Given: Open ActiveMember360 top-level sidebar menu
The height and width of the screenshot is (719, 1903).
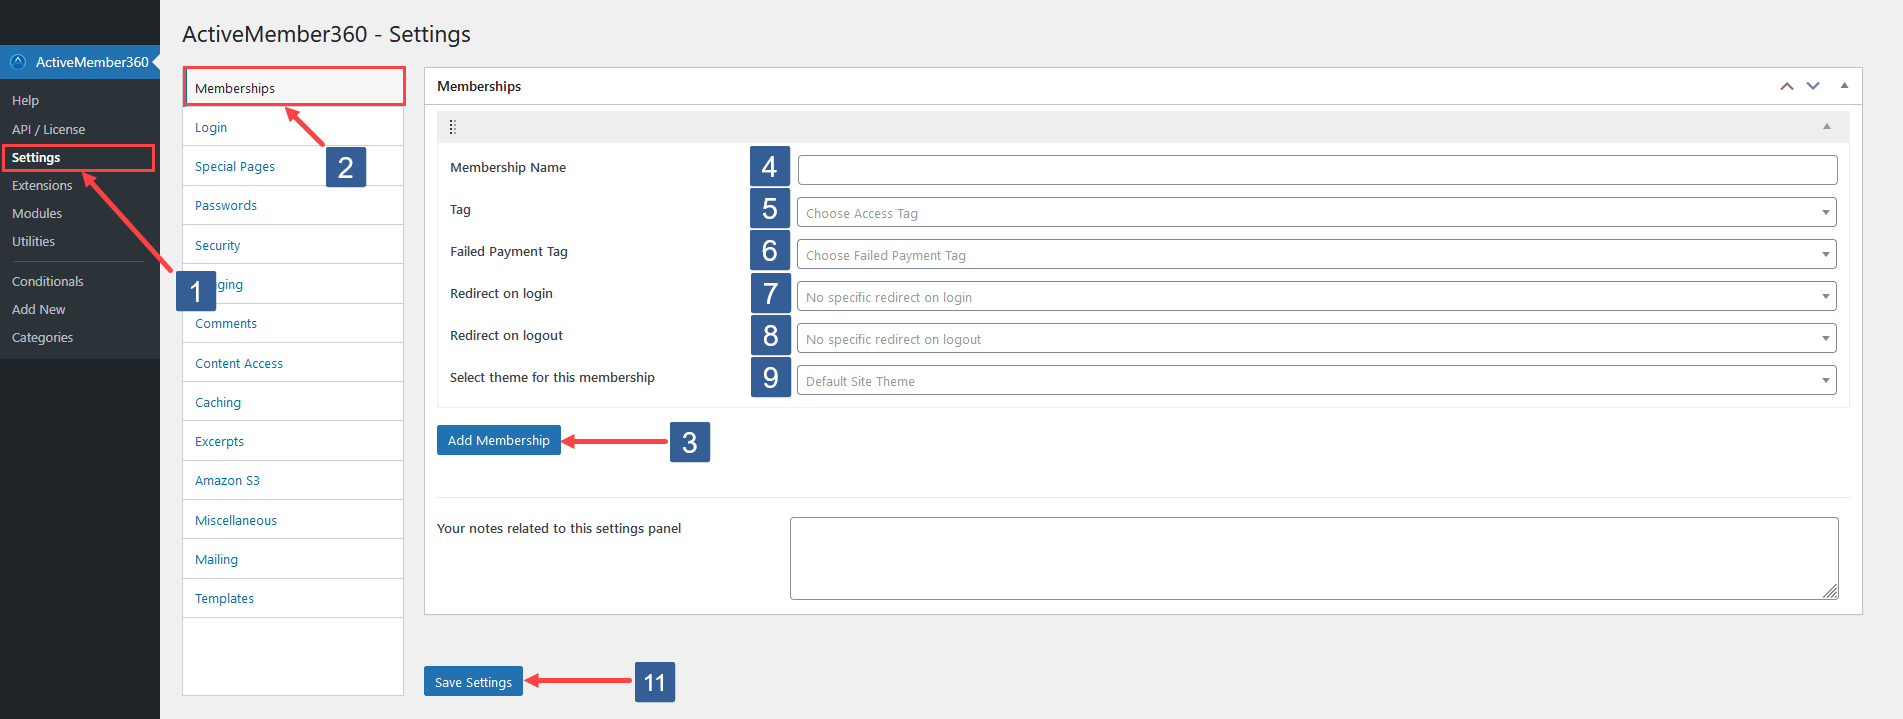Looking at the screenshot, I should (x=80, y=61).
